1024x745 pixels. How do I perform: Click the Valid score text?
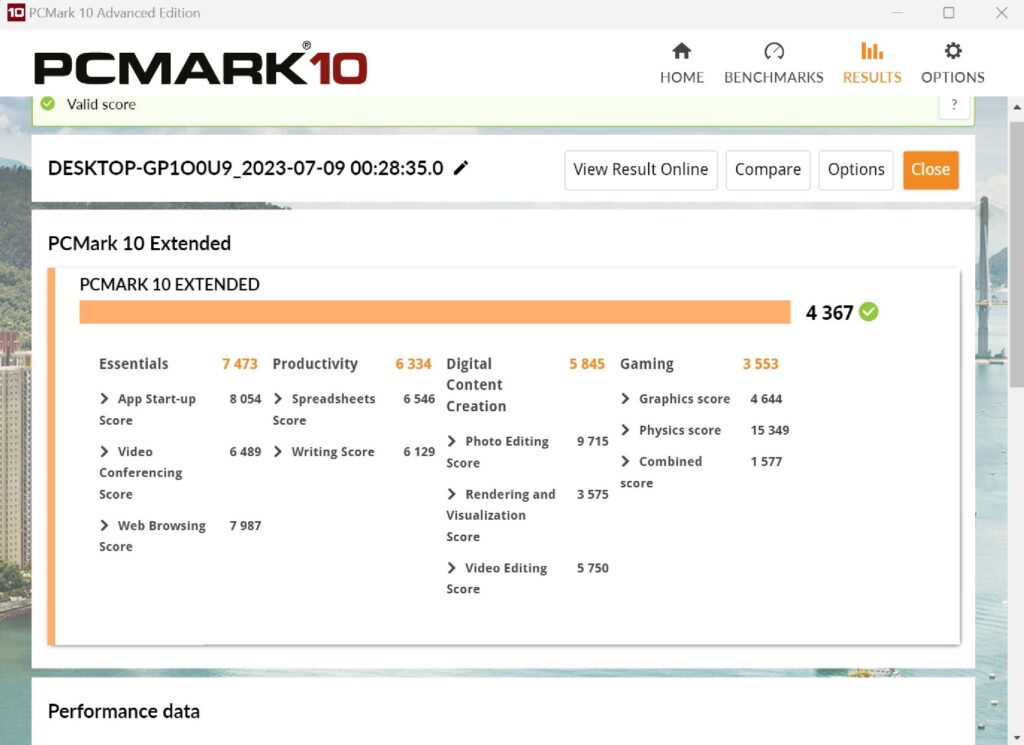101,104
